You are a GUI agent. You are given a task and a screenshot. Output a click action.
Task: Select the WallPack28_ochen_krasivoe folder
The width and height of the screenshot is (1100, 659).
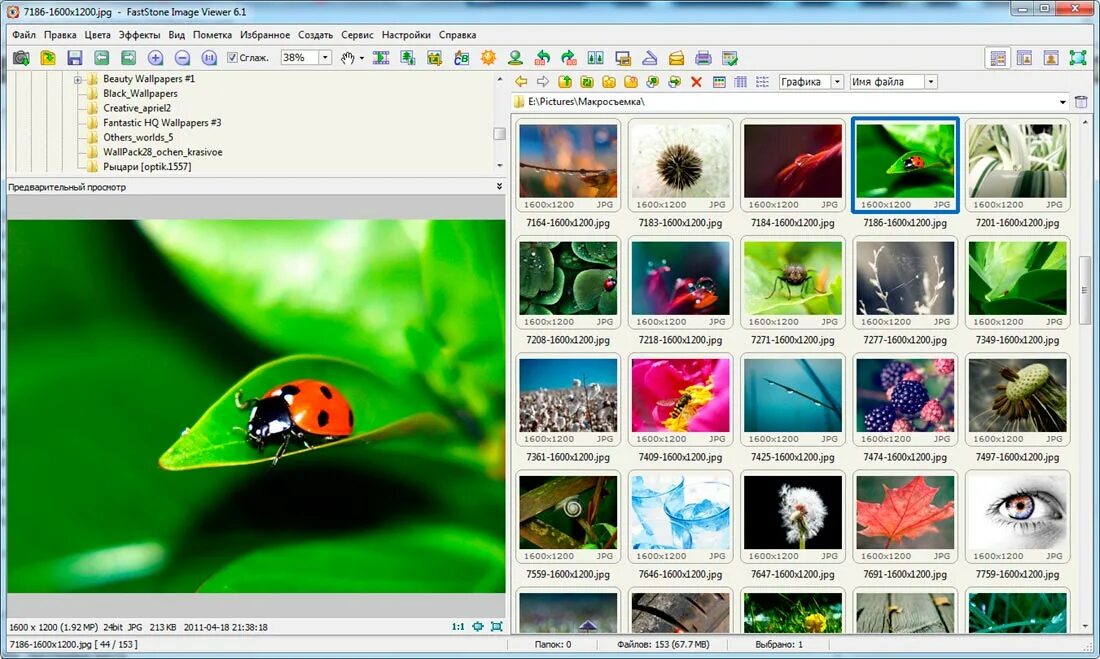tap(163, 152)
